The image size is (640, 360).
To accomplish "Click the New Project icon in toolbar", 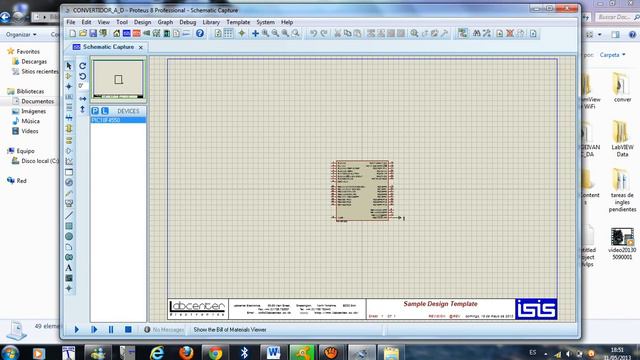I will click(73, 33).
